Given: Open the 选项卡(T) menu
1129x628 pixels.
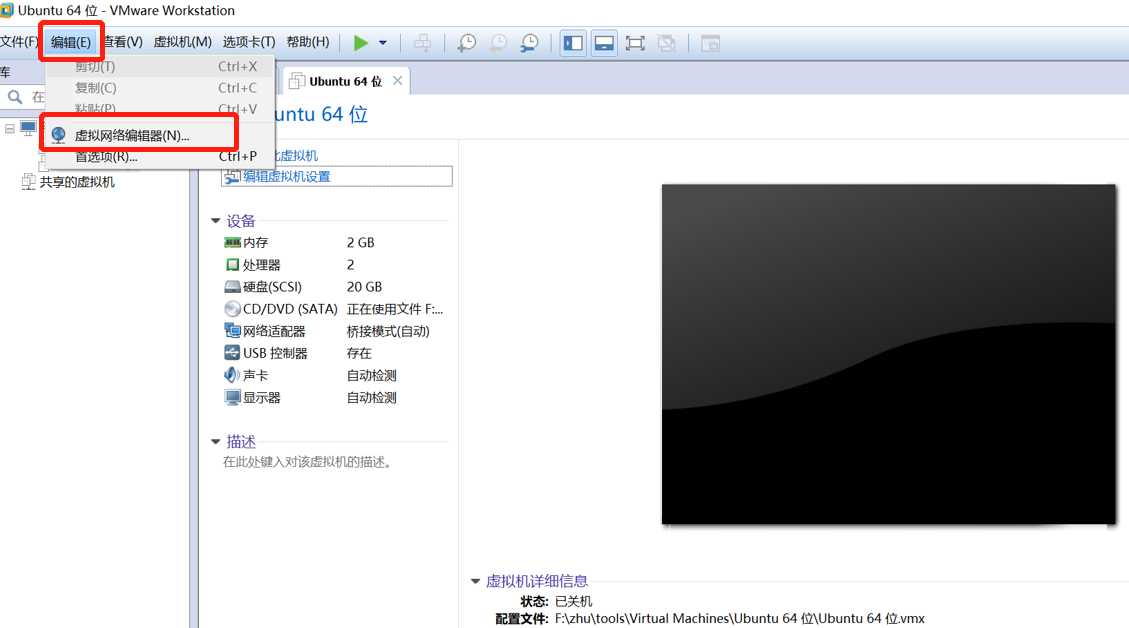Looking at the screenshot, I should 248,42.
